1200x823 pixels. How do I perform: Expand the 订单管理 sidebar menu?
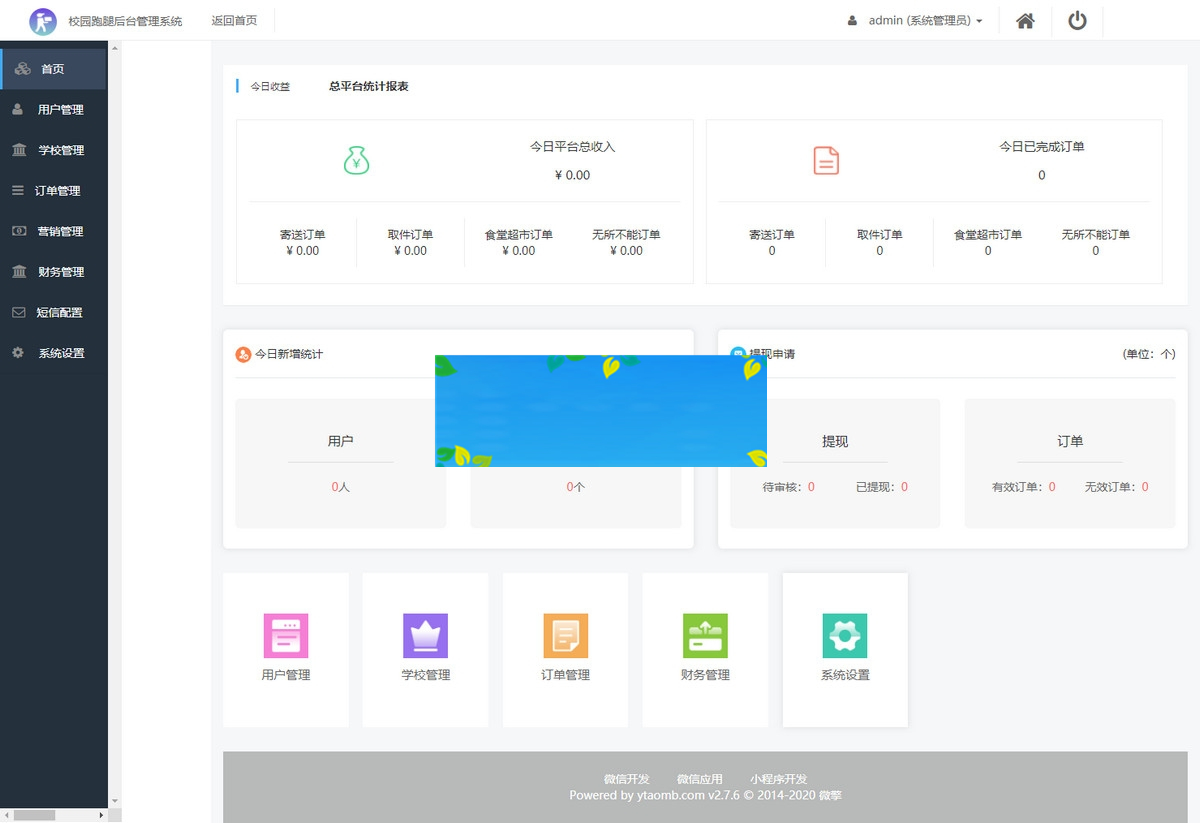[54, 190]
